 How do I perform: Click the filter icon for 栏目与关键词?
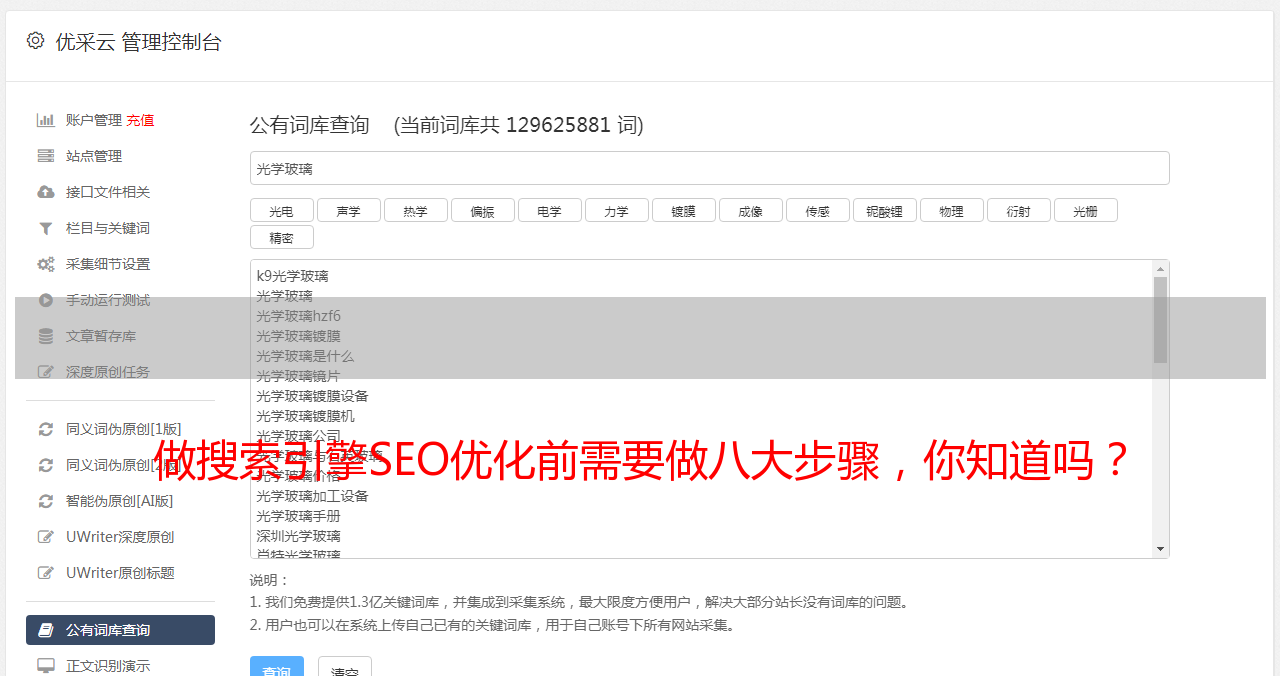click(45, 228)
